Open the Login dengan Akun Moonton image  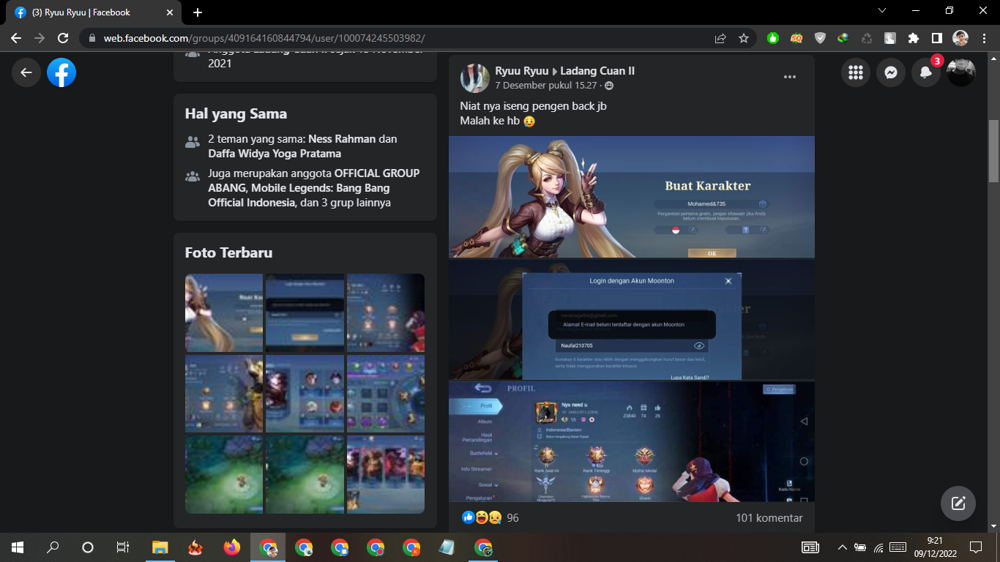click(631, 320)
